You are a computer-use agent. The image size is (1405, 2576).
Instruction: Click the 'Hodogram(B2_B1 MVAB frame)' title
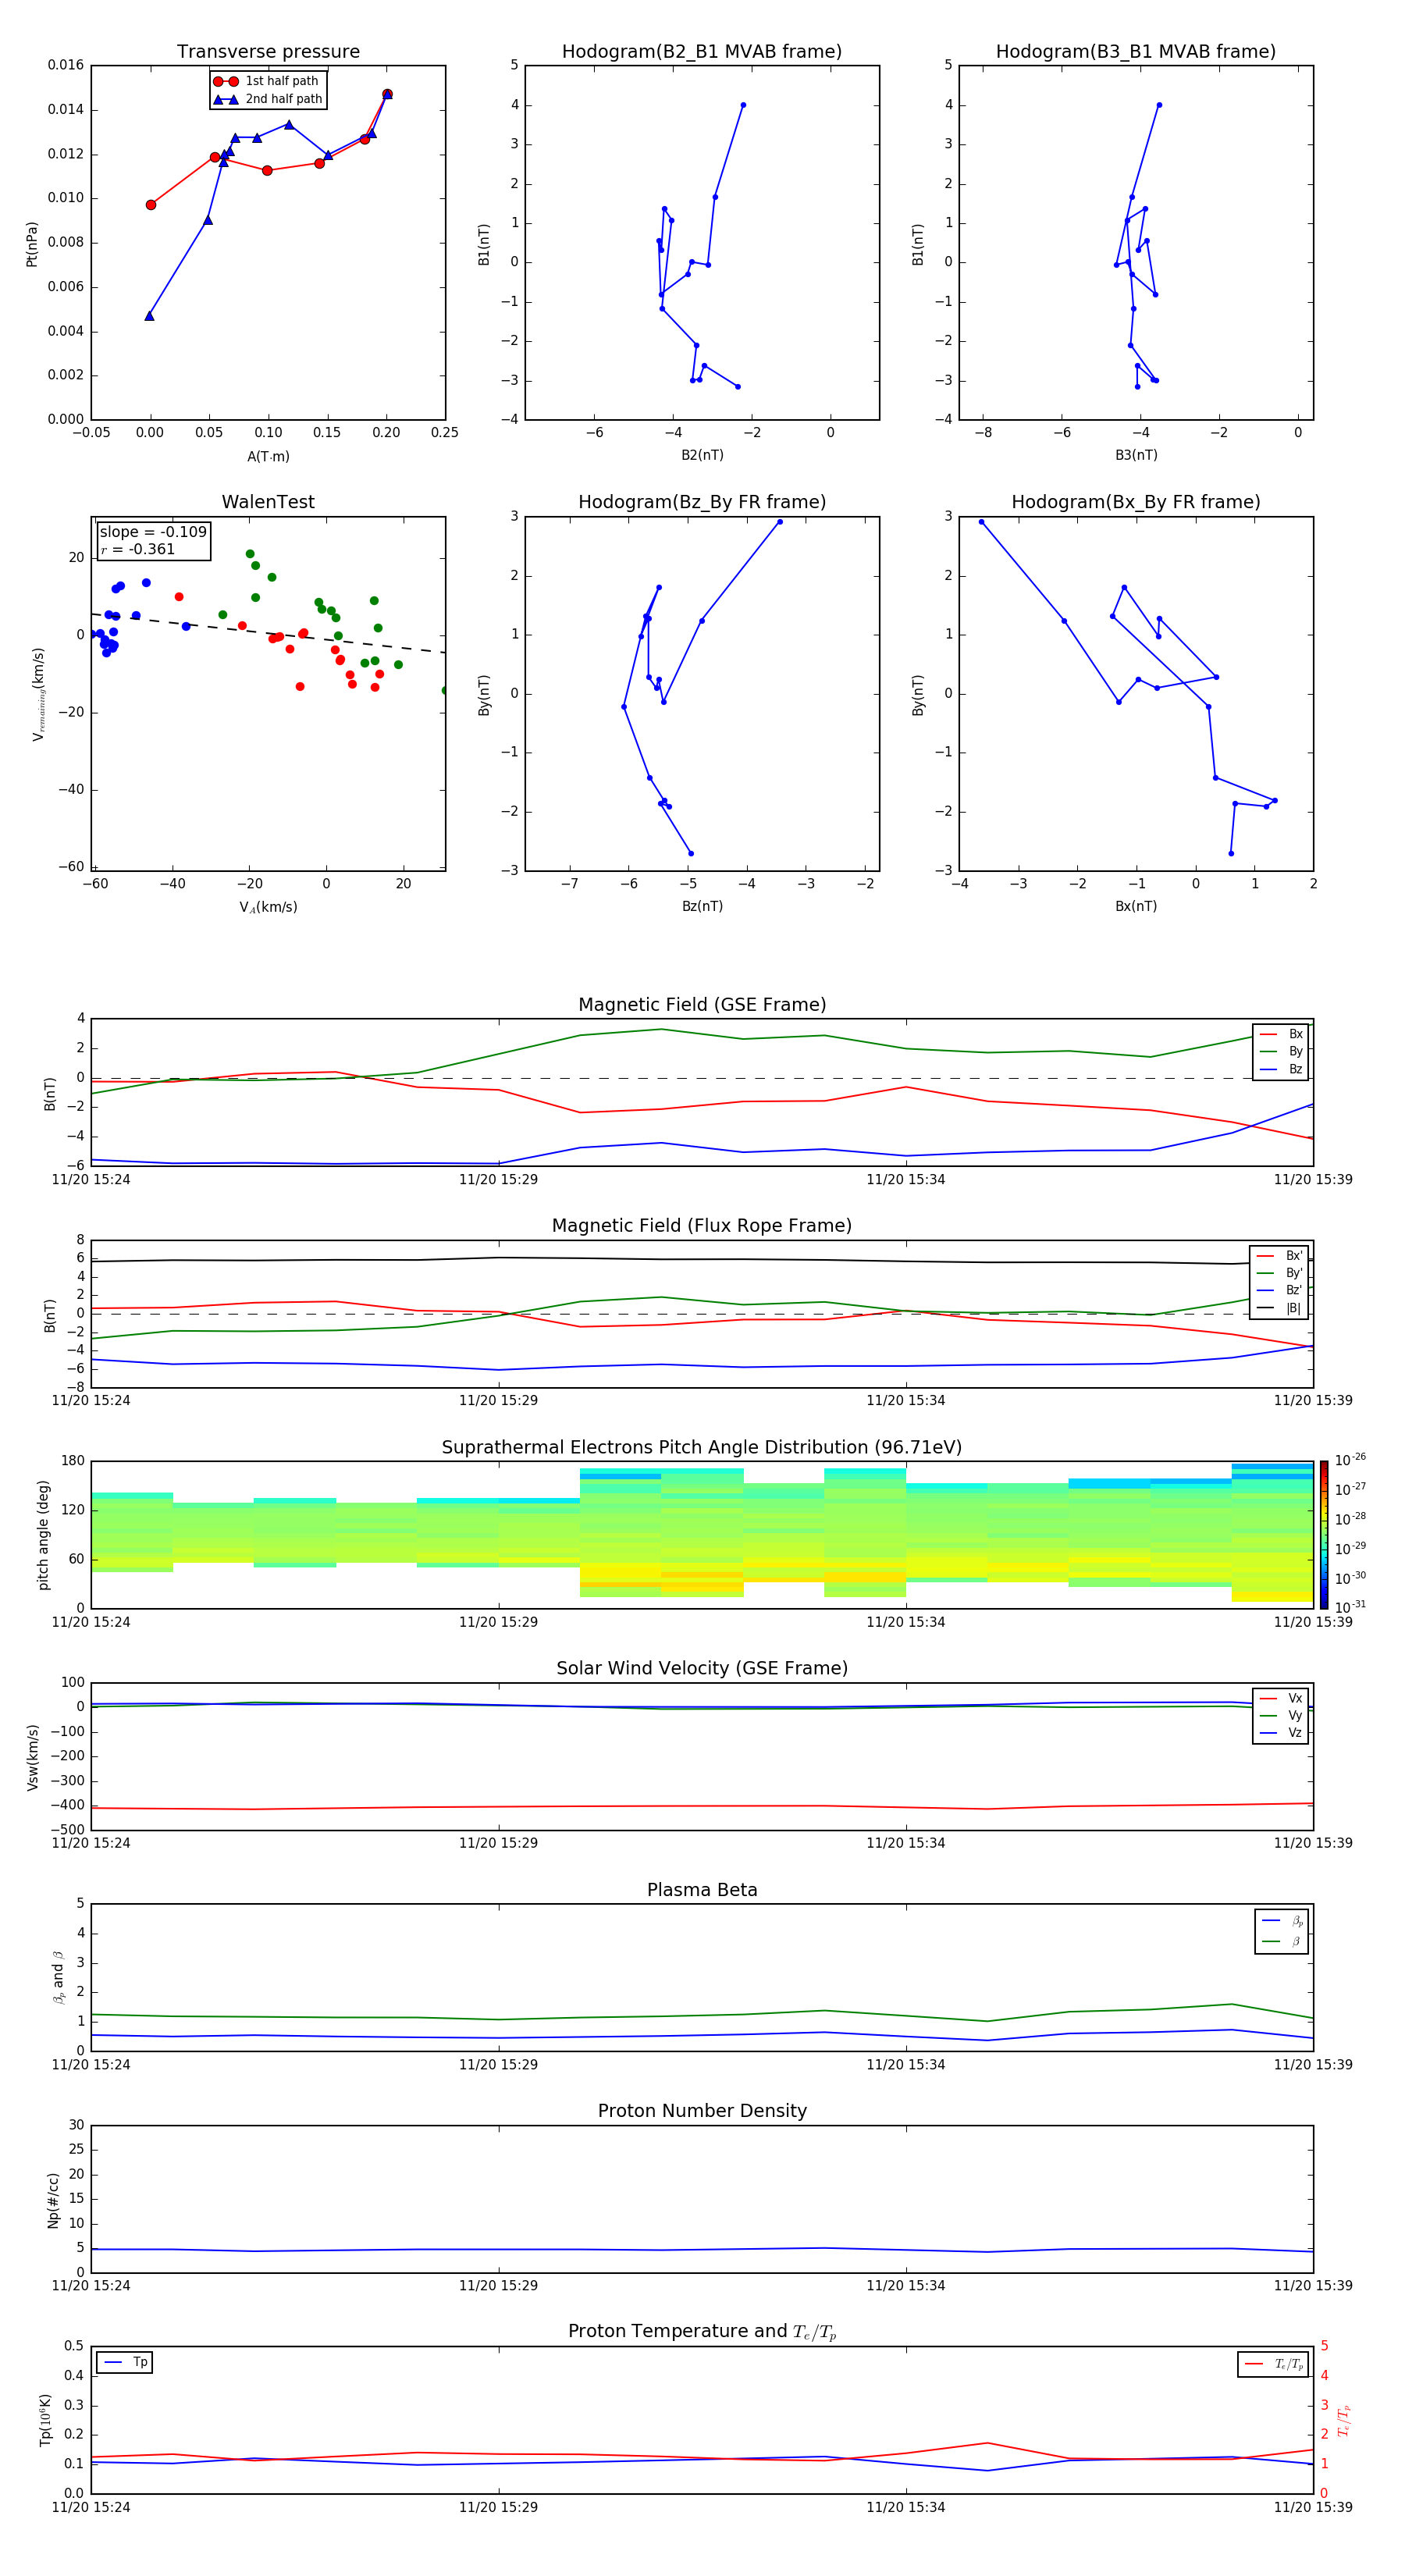coord(702,52)
